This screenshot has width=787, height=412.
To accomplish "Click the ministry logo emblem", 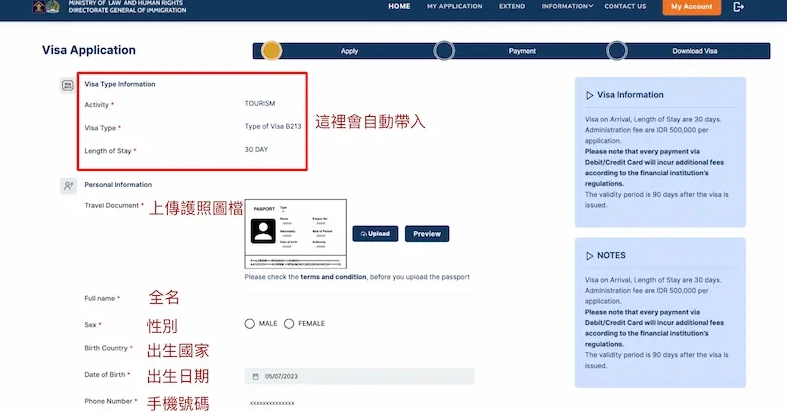I will tap(46, 7).
